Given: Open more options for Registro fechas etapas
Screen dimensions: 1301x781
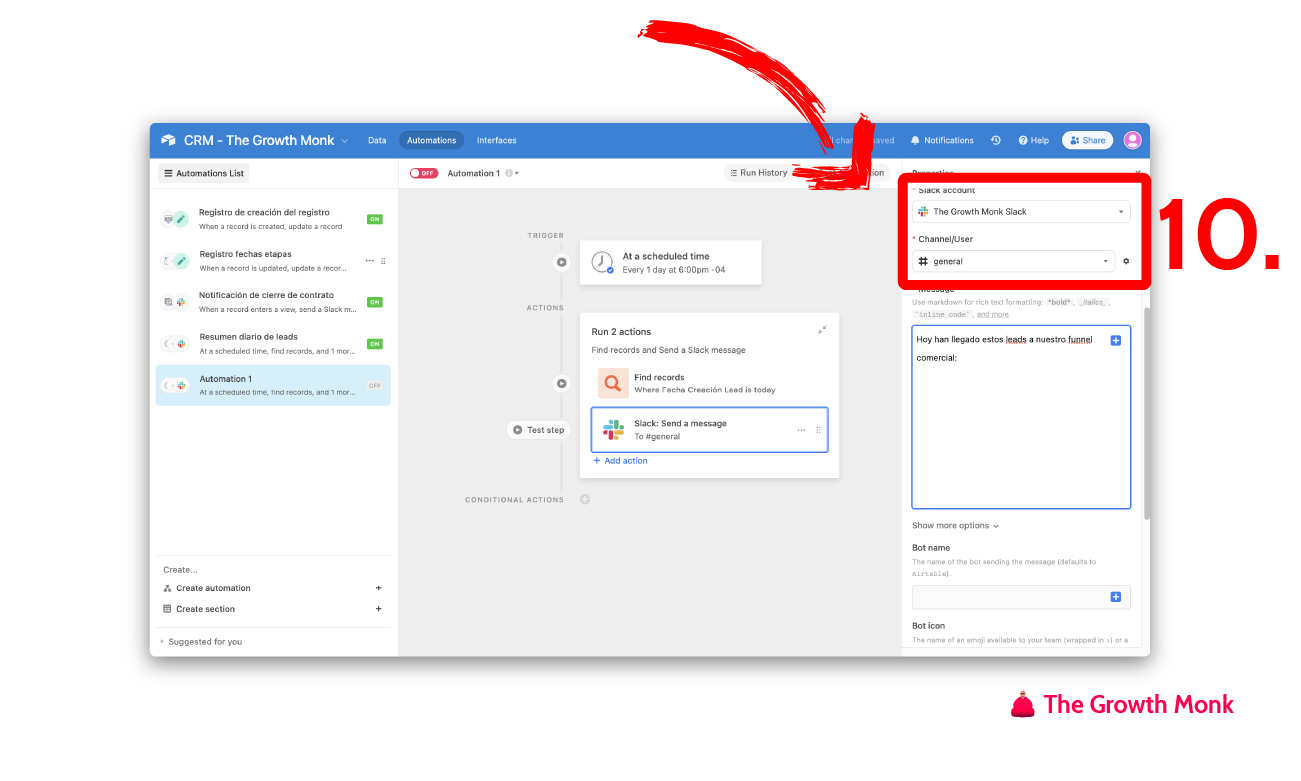Looking at the screenshot, I should click(369, 261).
